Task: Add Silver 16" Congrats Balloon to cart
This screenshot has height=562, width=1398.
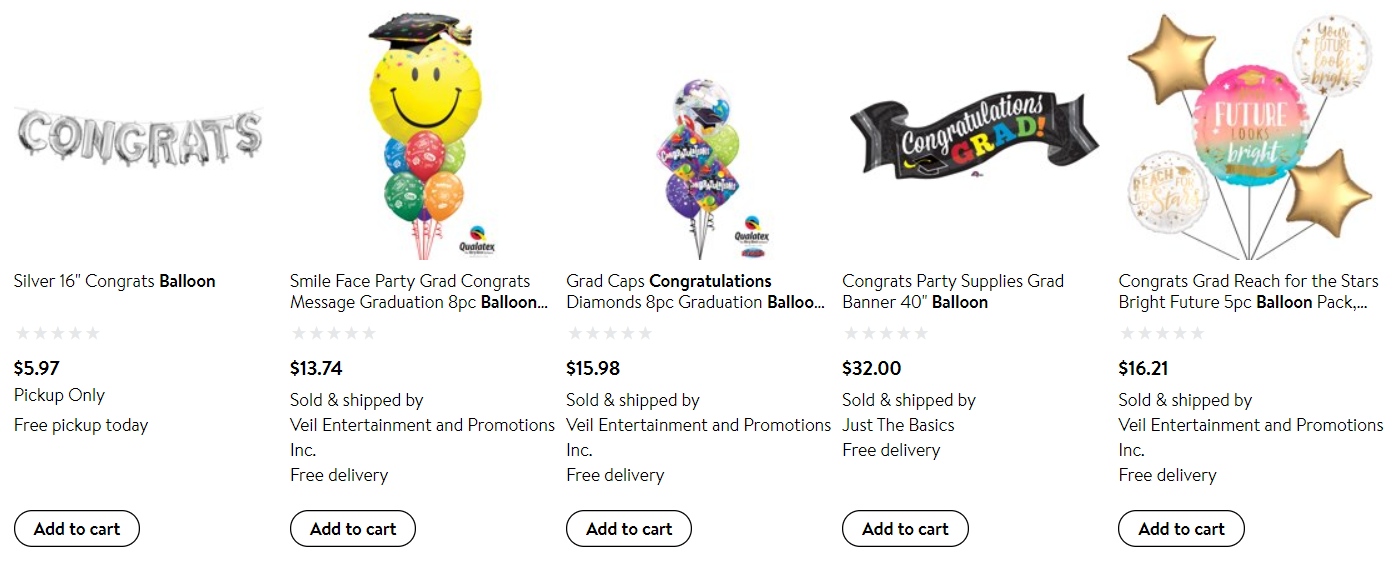Action: coord(77,529)
